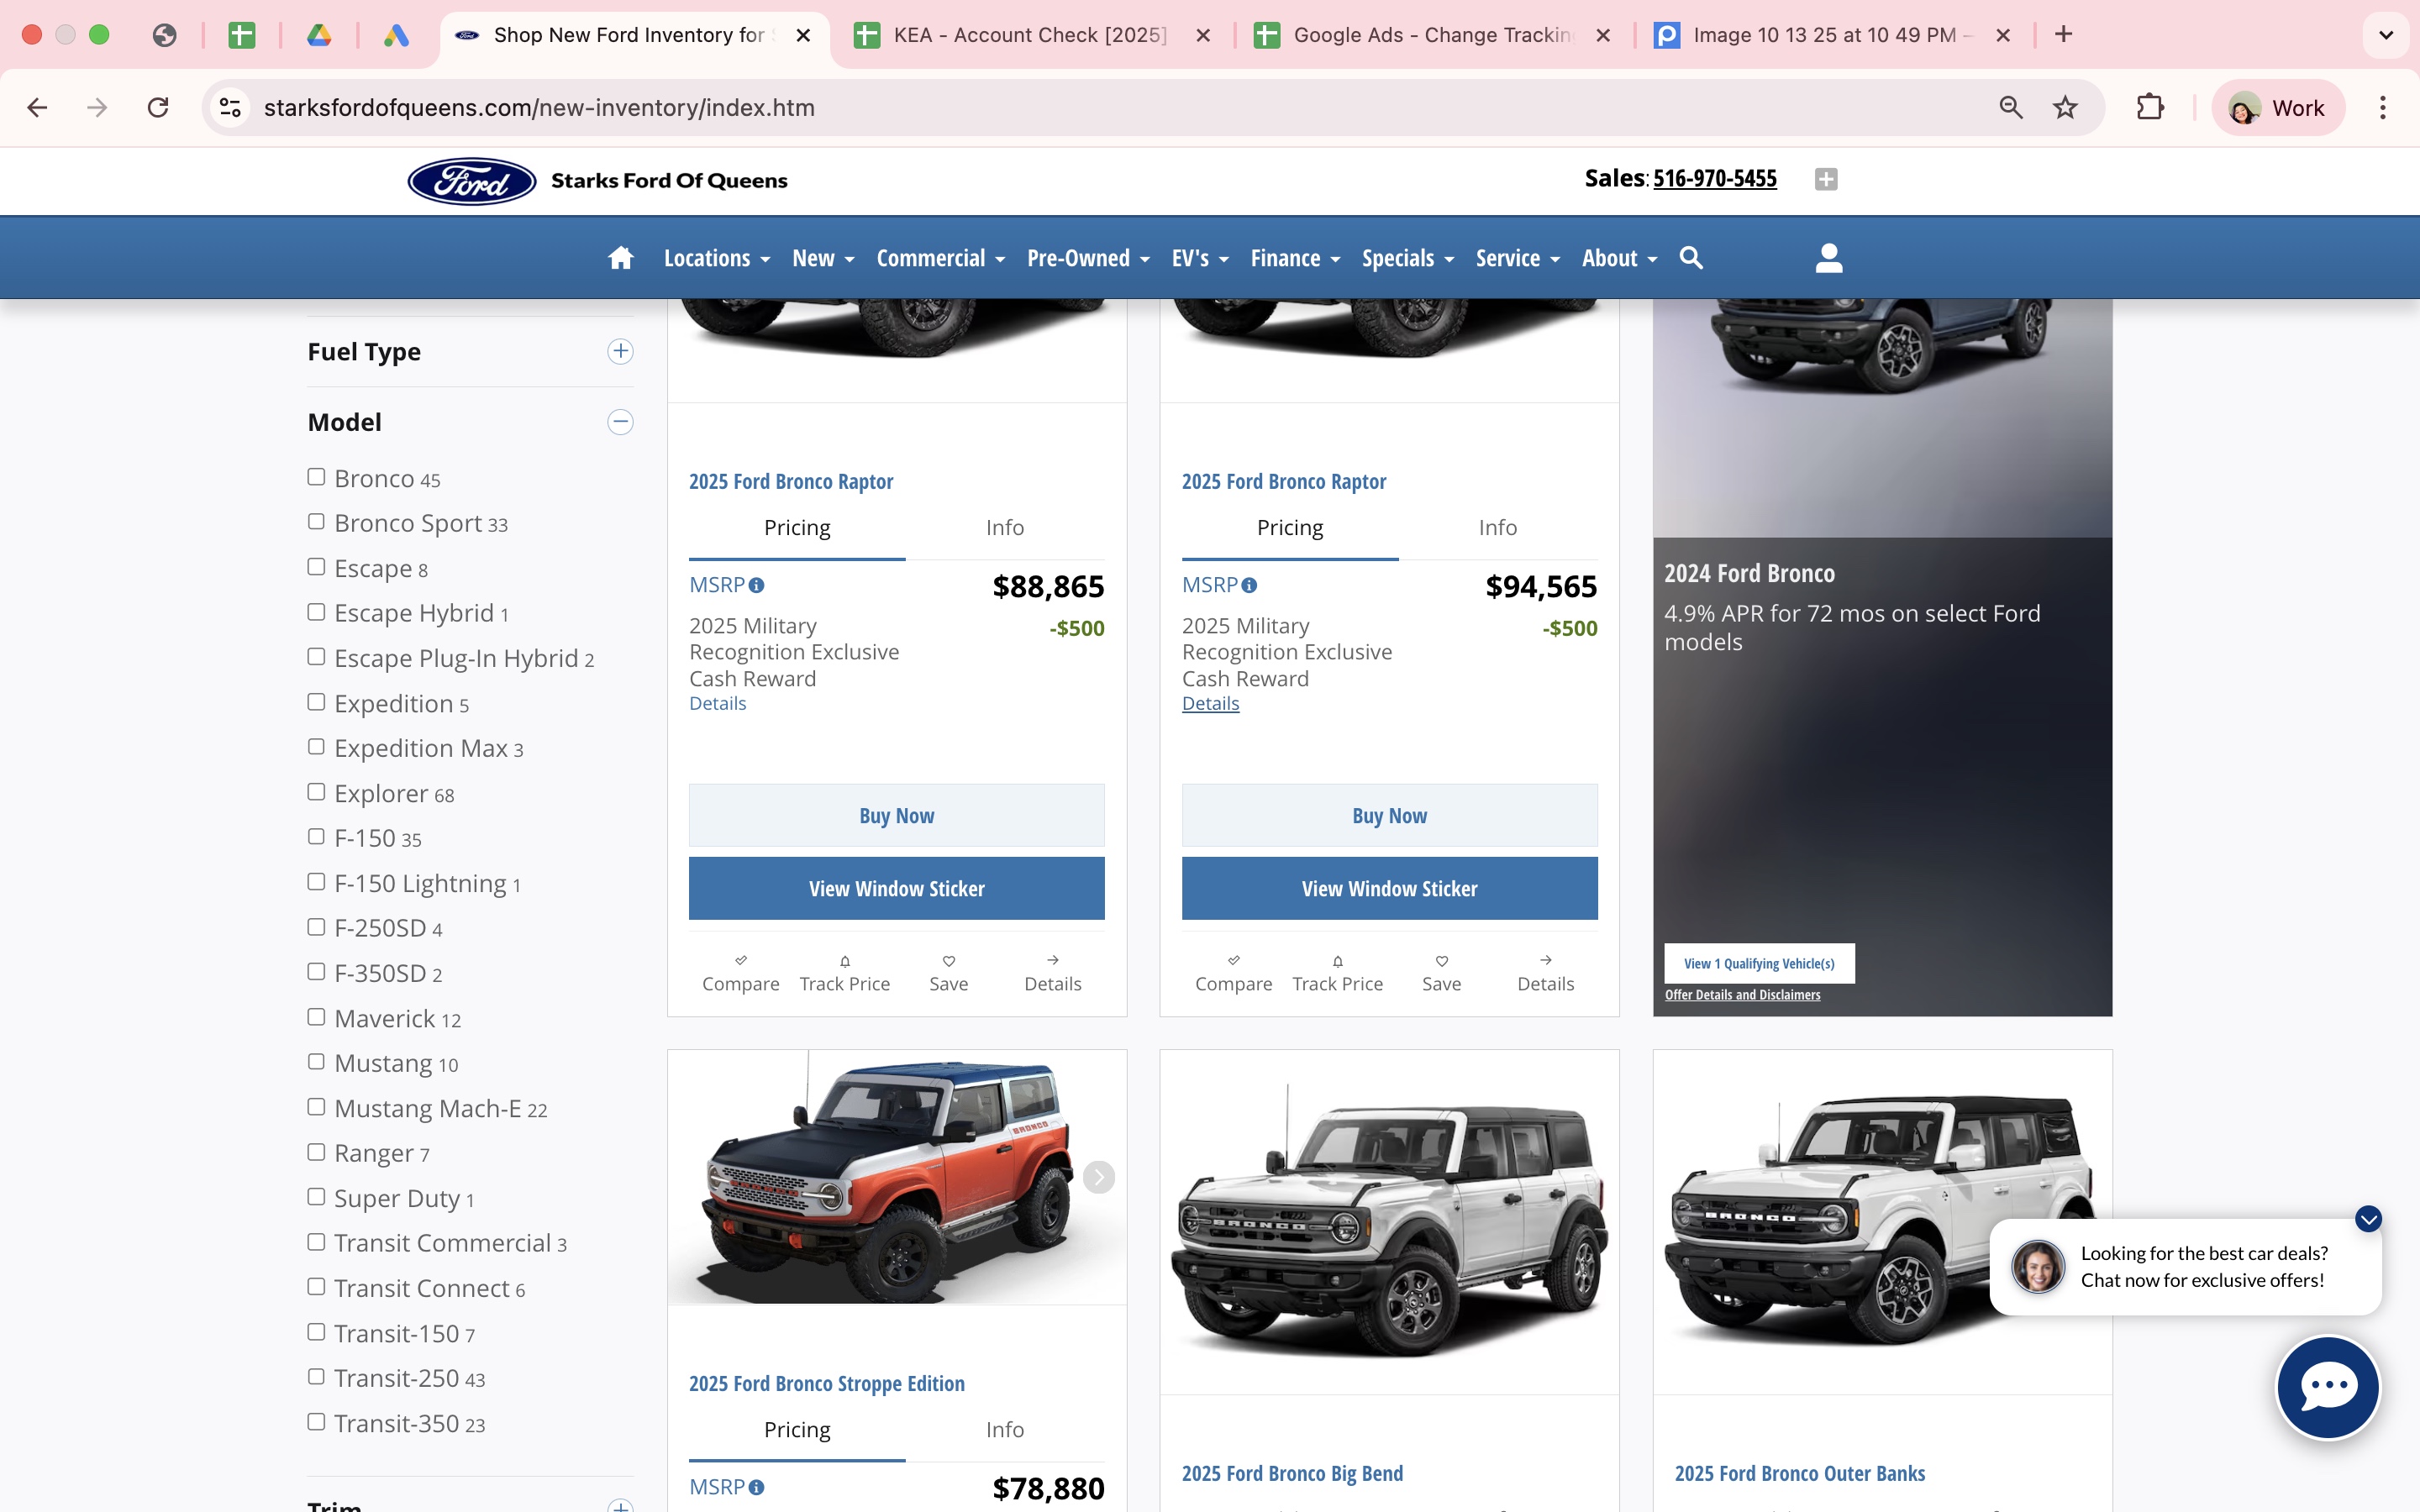
Task: Click MSRP info icon on $88,865 Raptor
Action: point(757,586)
